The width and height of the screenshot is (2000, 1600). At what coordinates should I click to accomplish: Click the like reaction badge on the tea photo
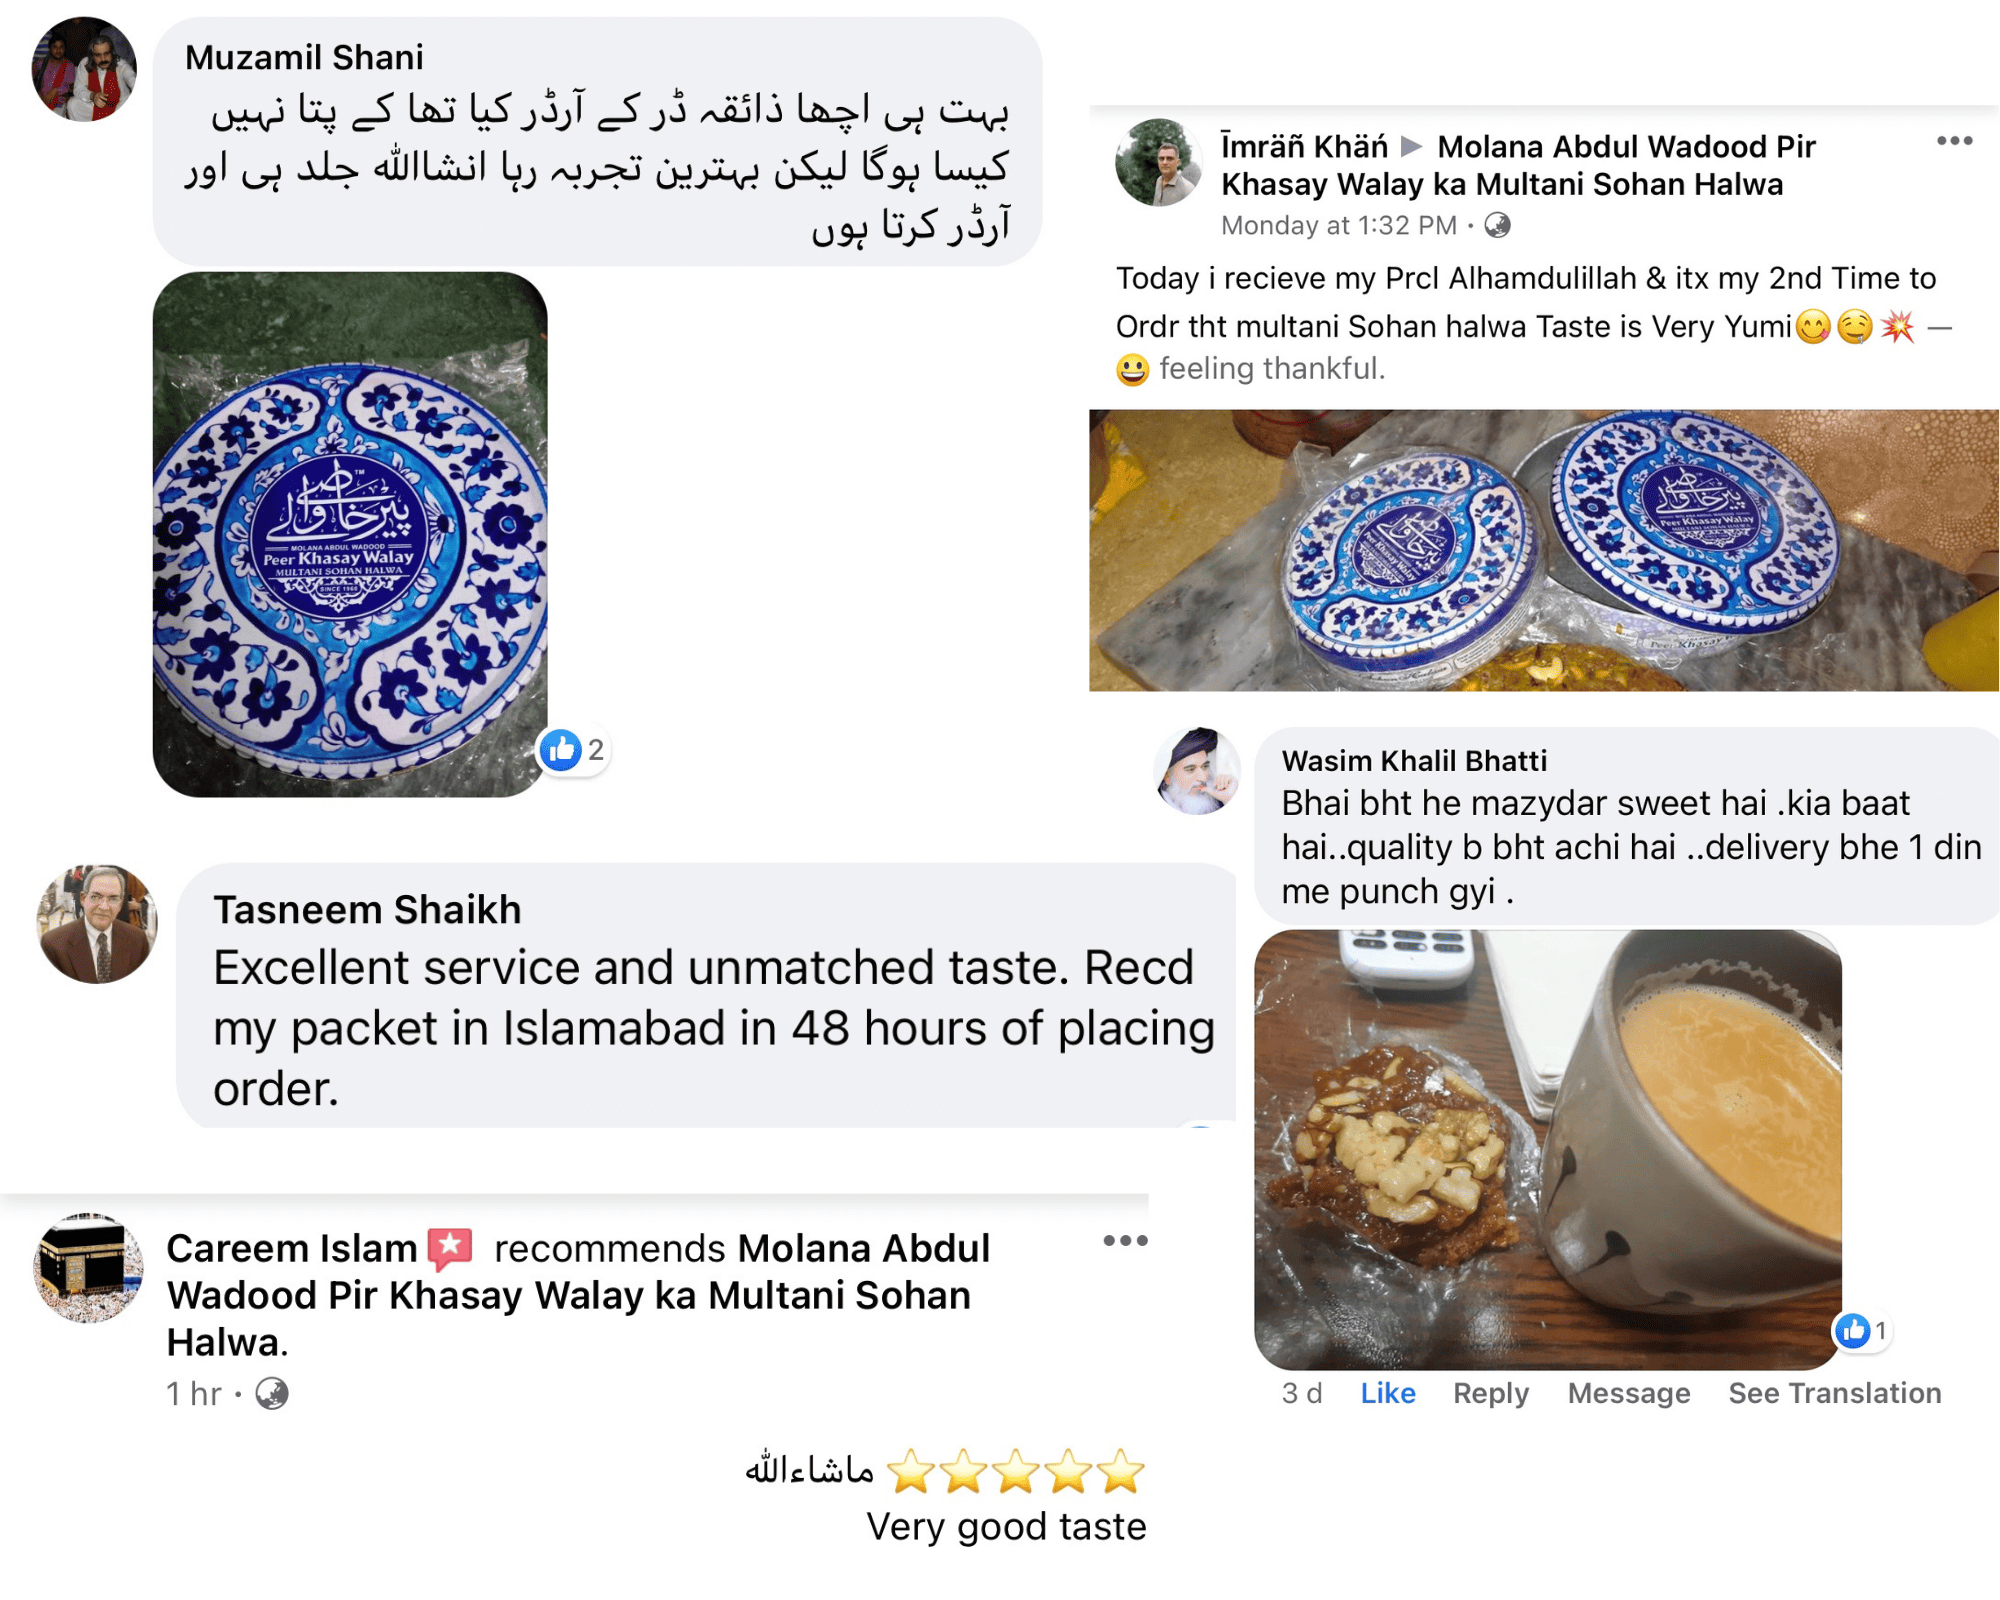pos(1862,1331)
